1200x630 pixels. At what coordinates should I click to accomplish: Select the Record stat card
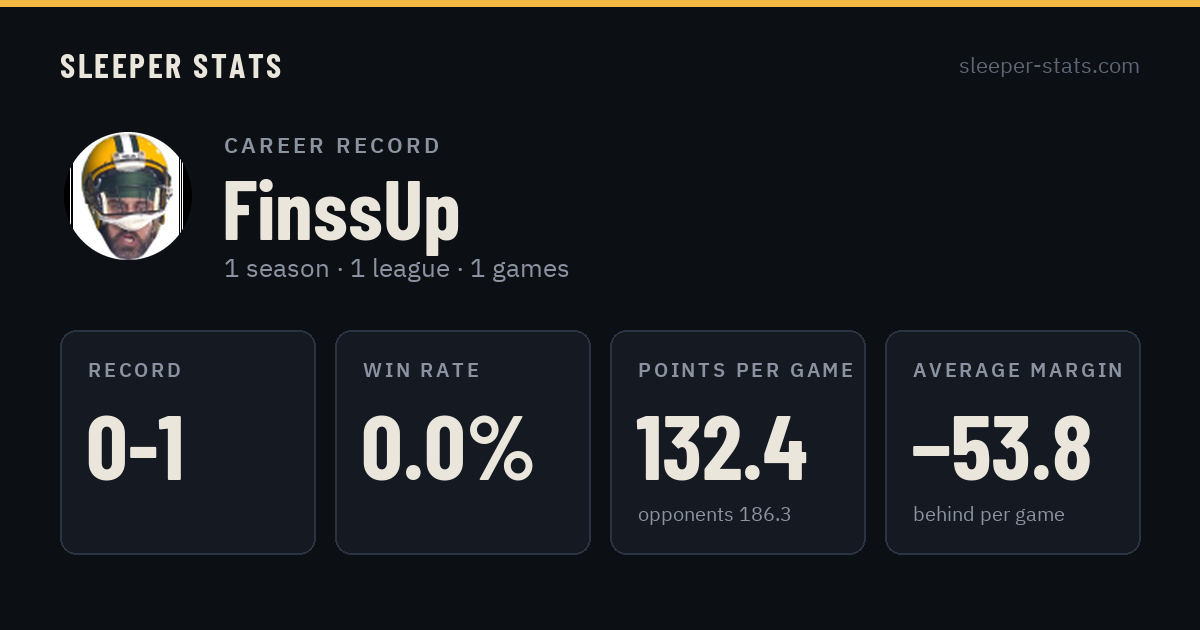[188, 442]
